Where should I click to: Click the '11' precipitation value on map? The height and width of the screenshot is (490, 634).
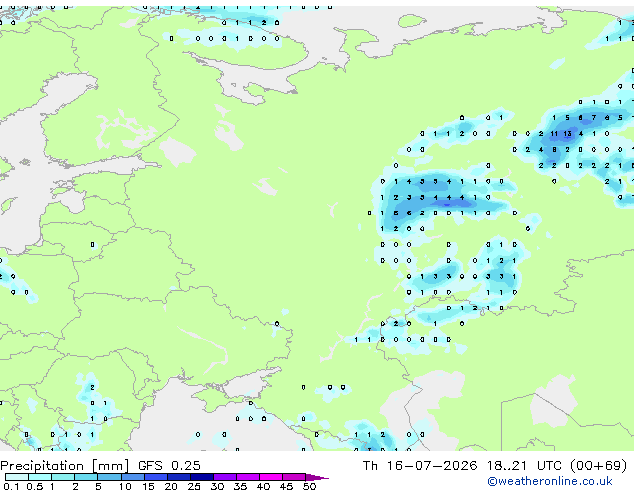(554, 133)
